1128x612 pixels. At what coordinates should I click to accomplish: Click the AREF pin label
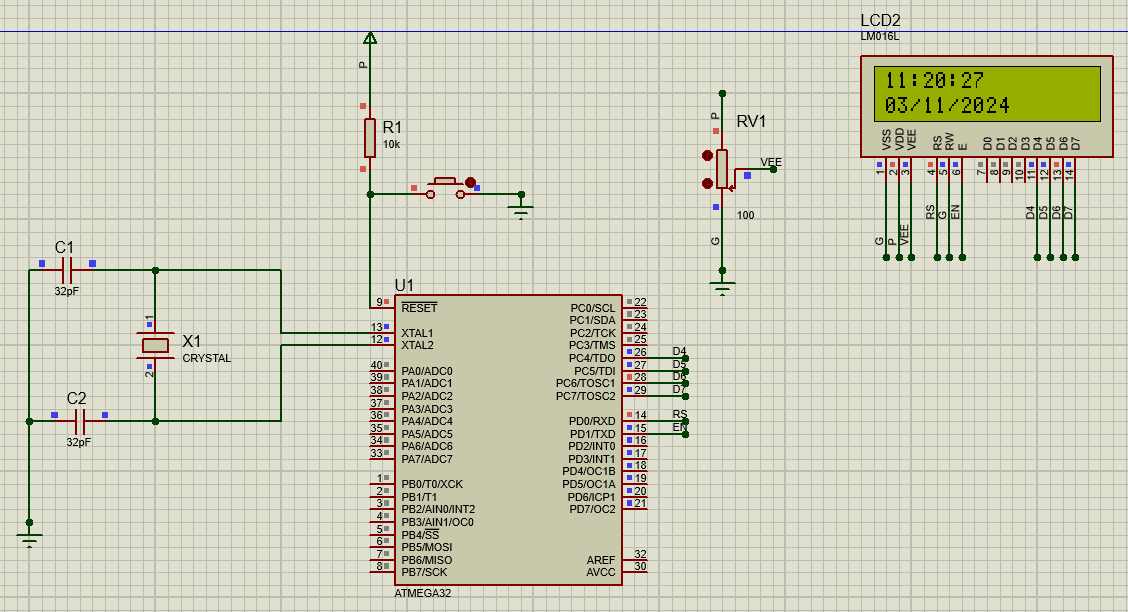point(601,560)
